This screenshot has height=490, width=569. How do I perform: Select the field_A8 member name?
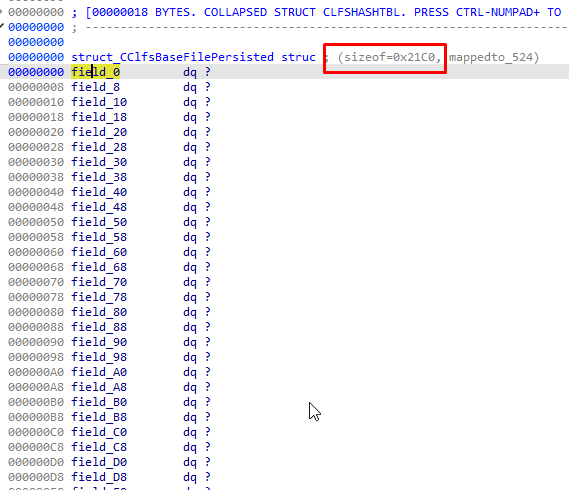(99, 387)
